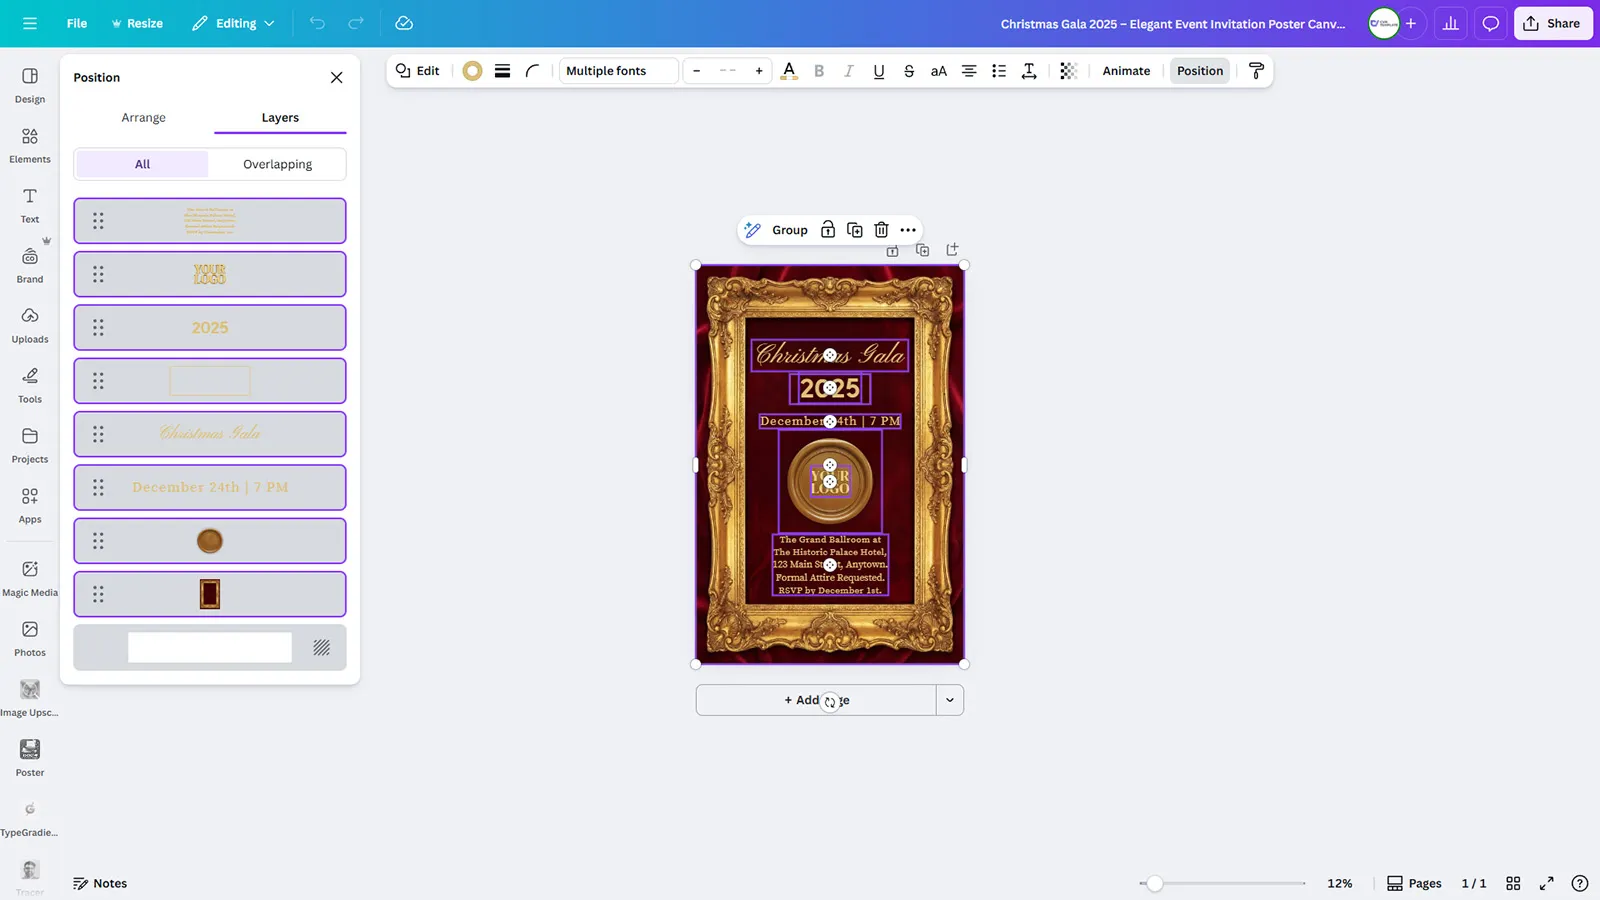Viewport: 1600px width, 900px height.
Task: Select the Overlapping layers filter
Action: point(277,164)
